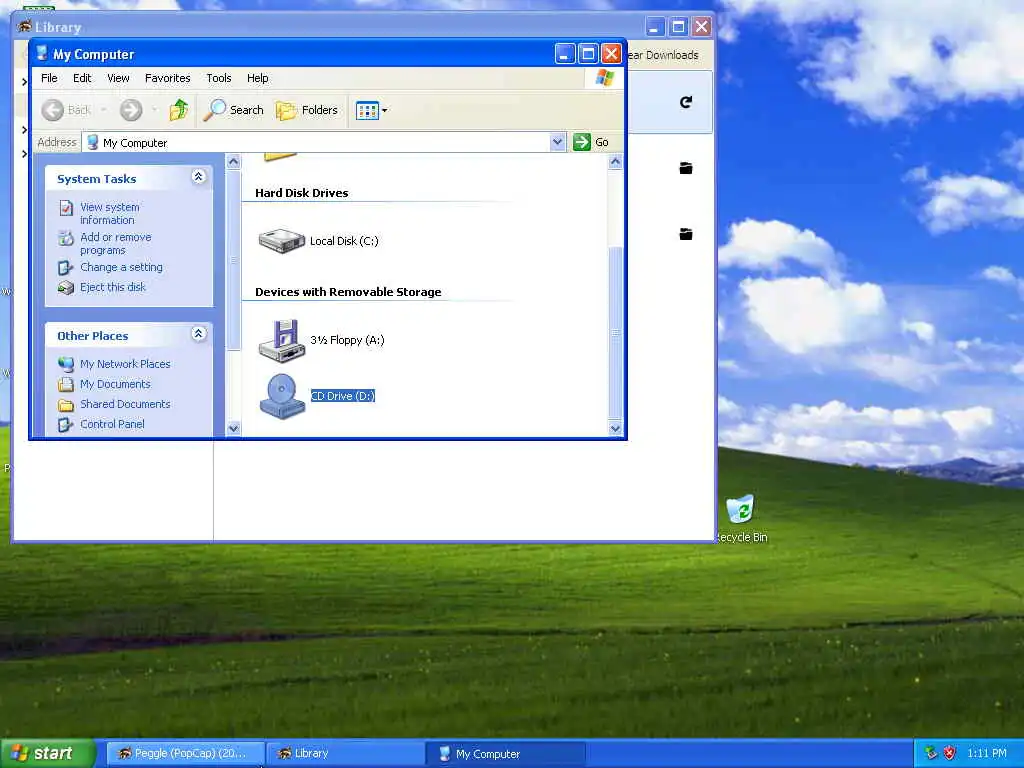Click the My Computer taskbar button
1024x768 pixels.
(505, 754)
